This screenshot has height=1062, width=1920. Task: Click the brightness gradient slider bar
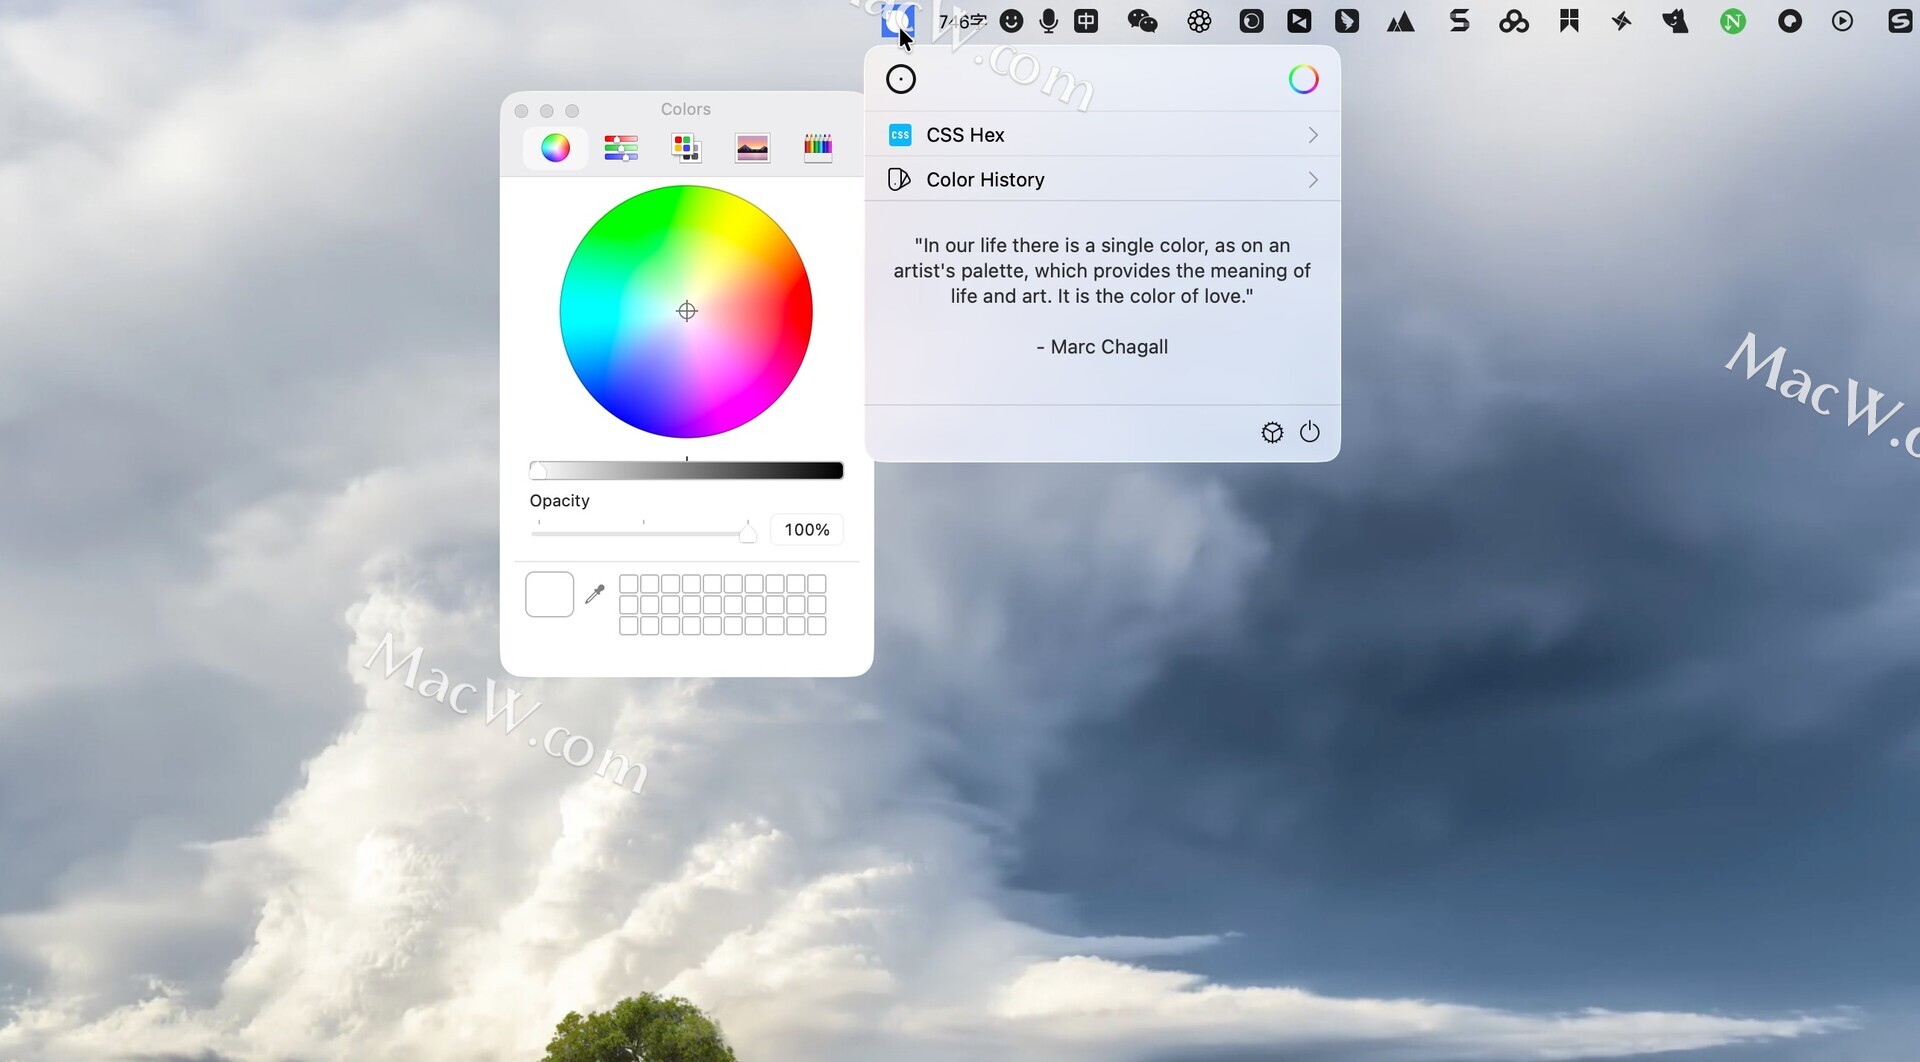(686, 471)
